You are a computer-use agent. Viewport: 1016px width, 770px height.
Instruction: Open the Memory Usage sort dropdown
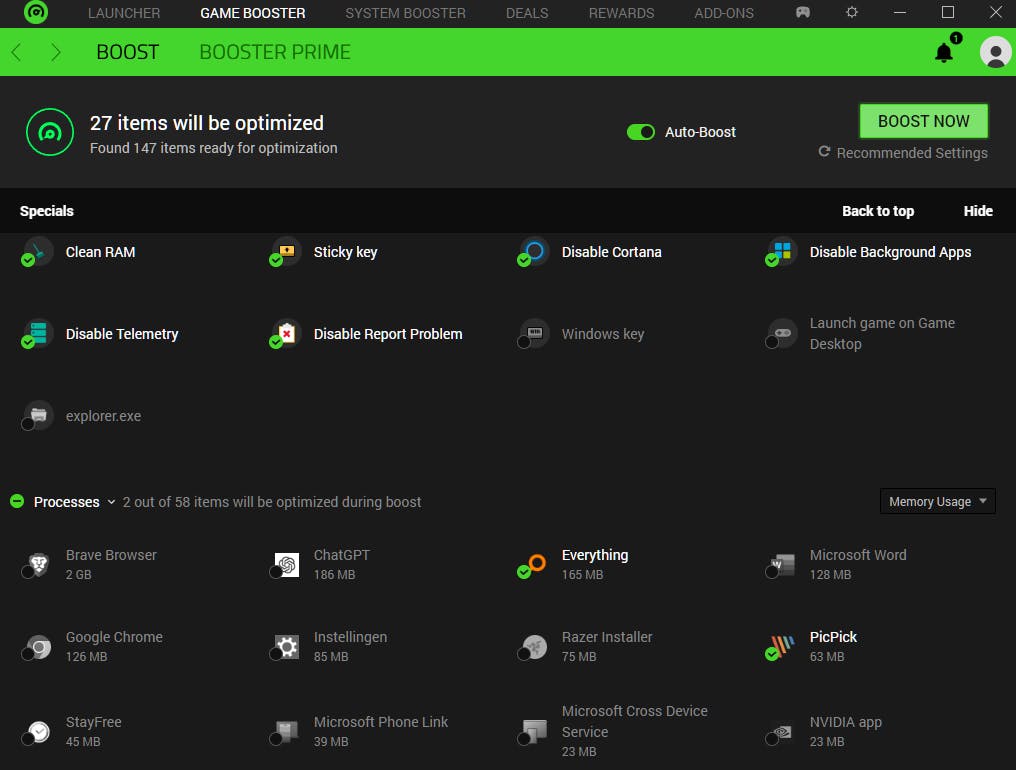[x=937, y=502]
